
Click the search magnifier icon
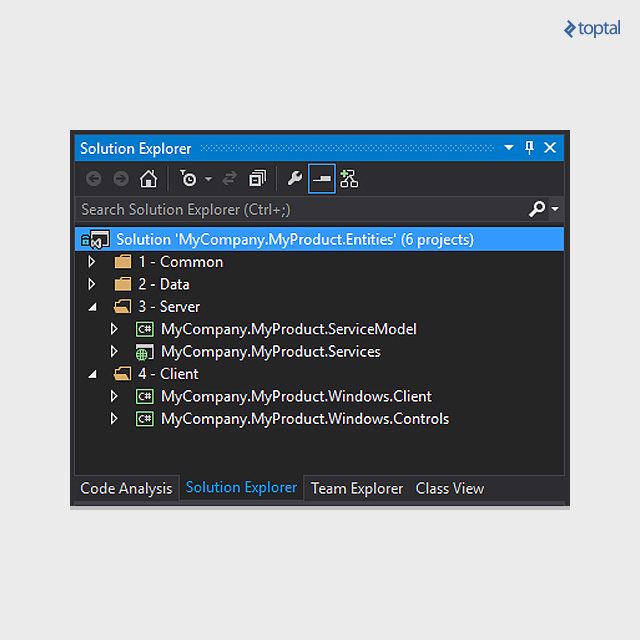pyautogui.click(x=537, y=209)
